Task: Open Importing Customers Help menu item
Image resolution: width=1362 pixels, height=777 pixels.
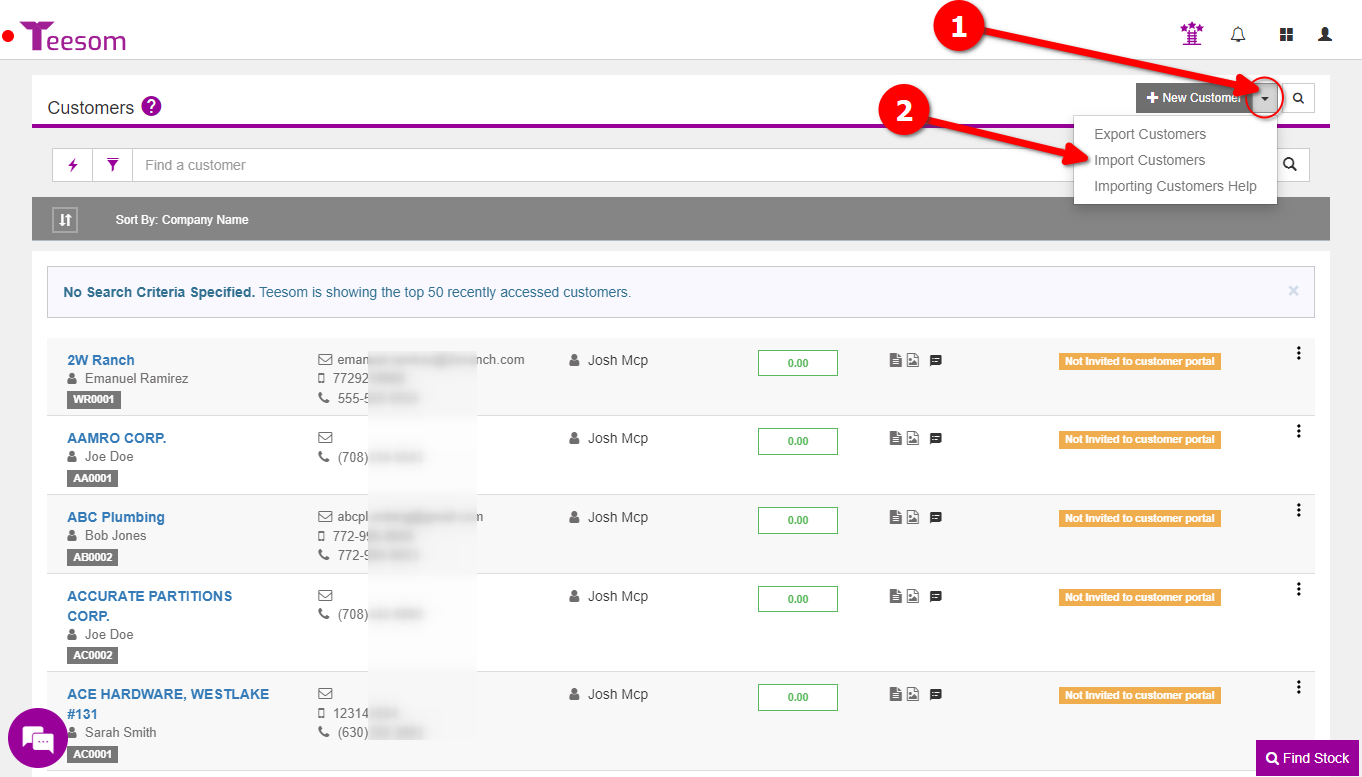Action: coord(1175,186)
